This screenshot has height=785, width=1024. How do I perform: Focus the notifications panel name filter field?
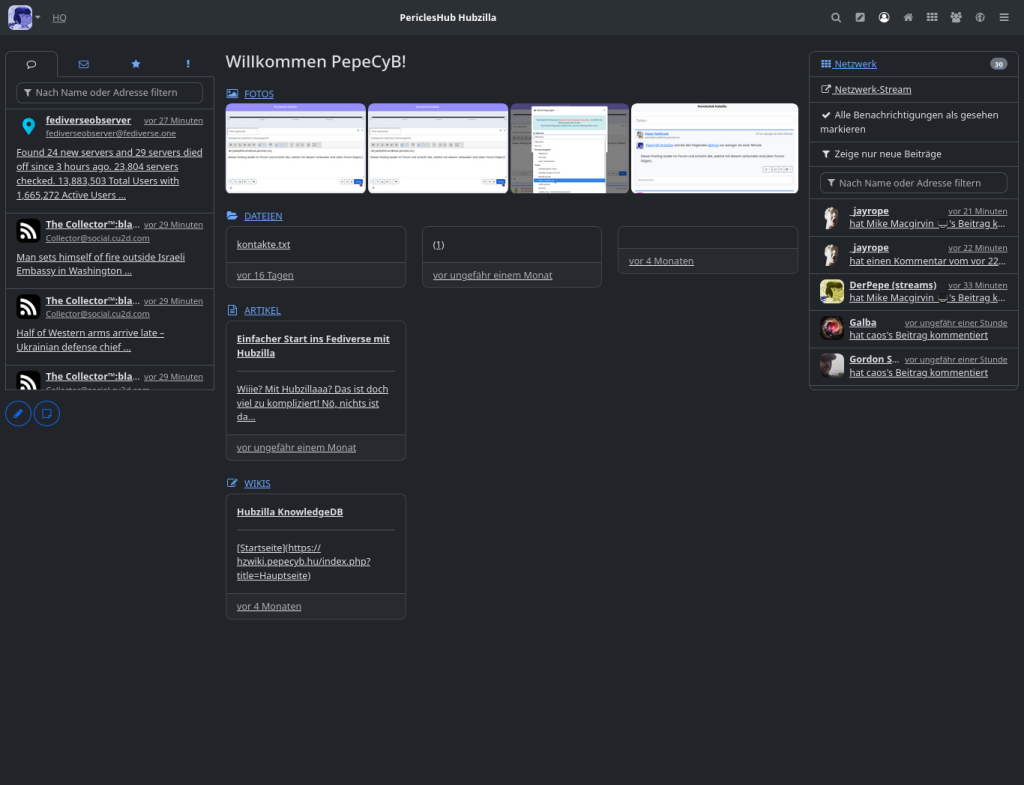[914, 184]
